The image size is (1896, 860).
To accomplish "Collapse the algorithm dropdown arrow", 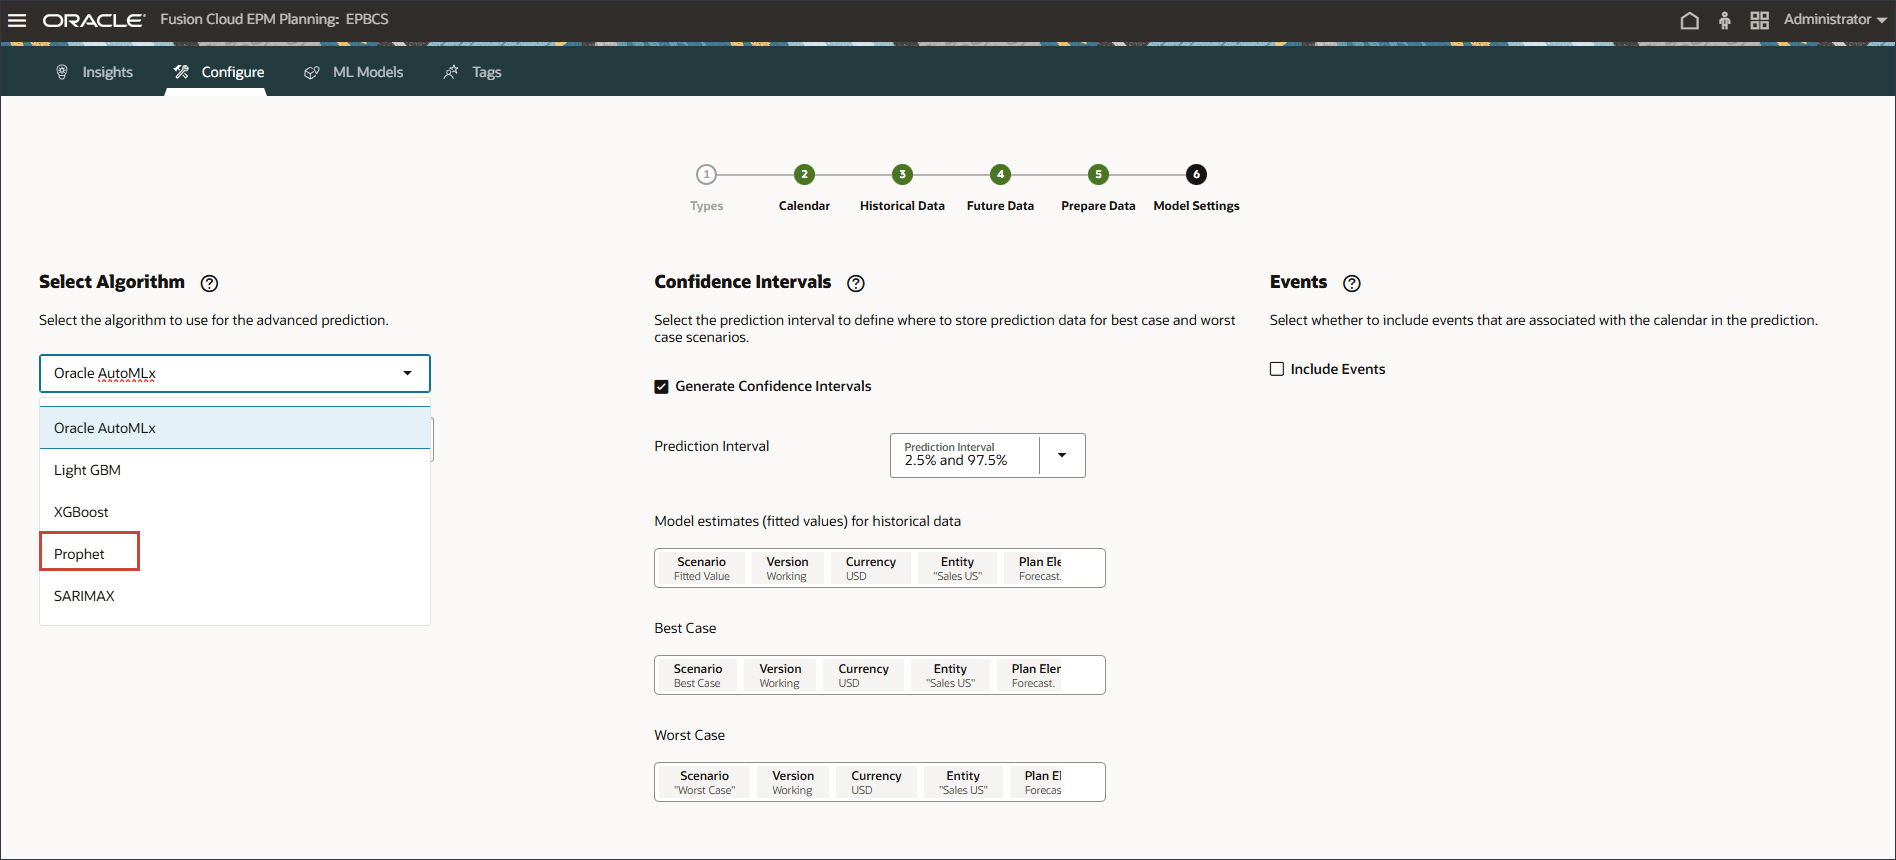I will (407, 373).
